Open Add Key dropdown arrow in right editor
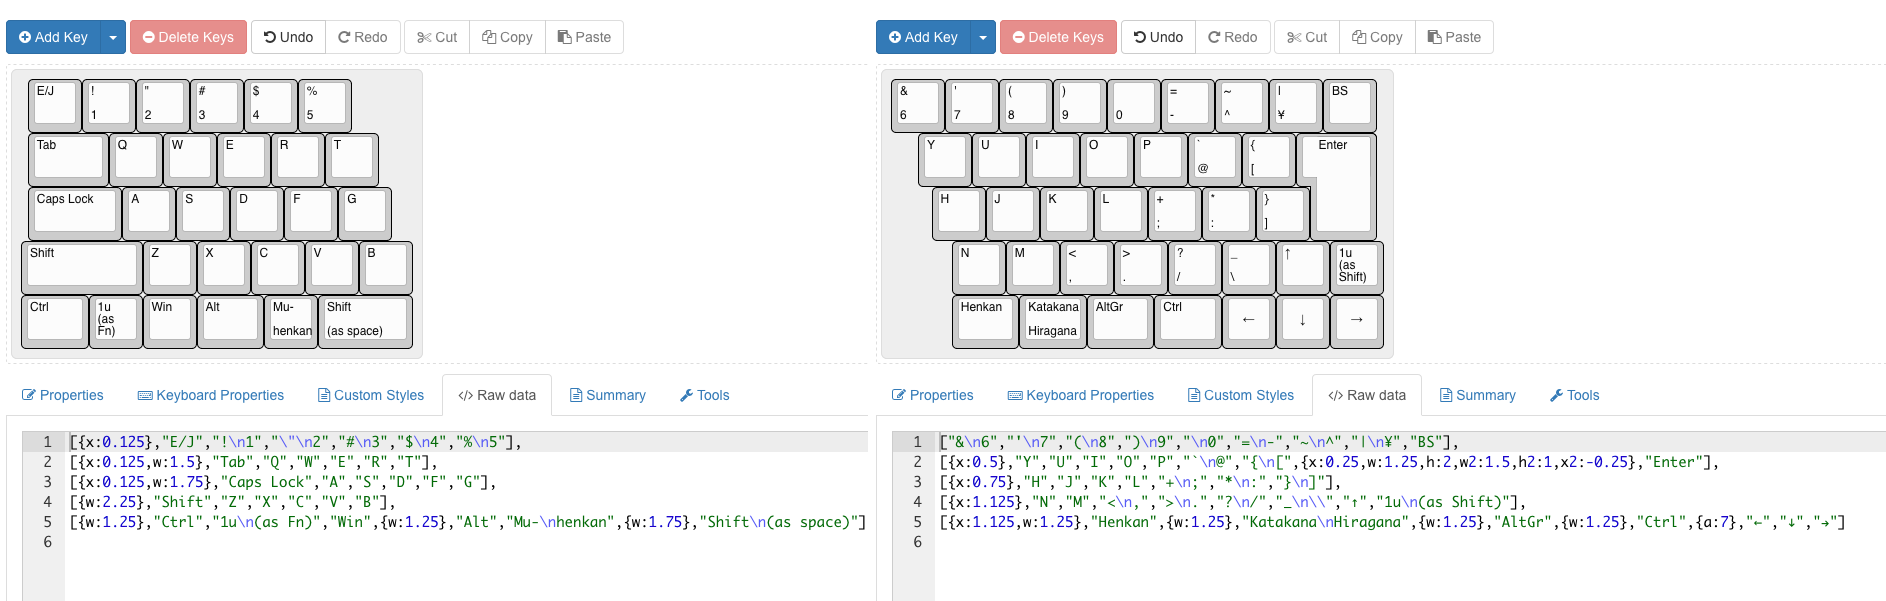The image size is (1886, 601). [983, 37]
